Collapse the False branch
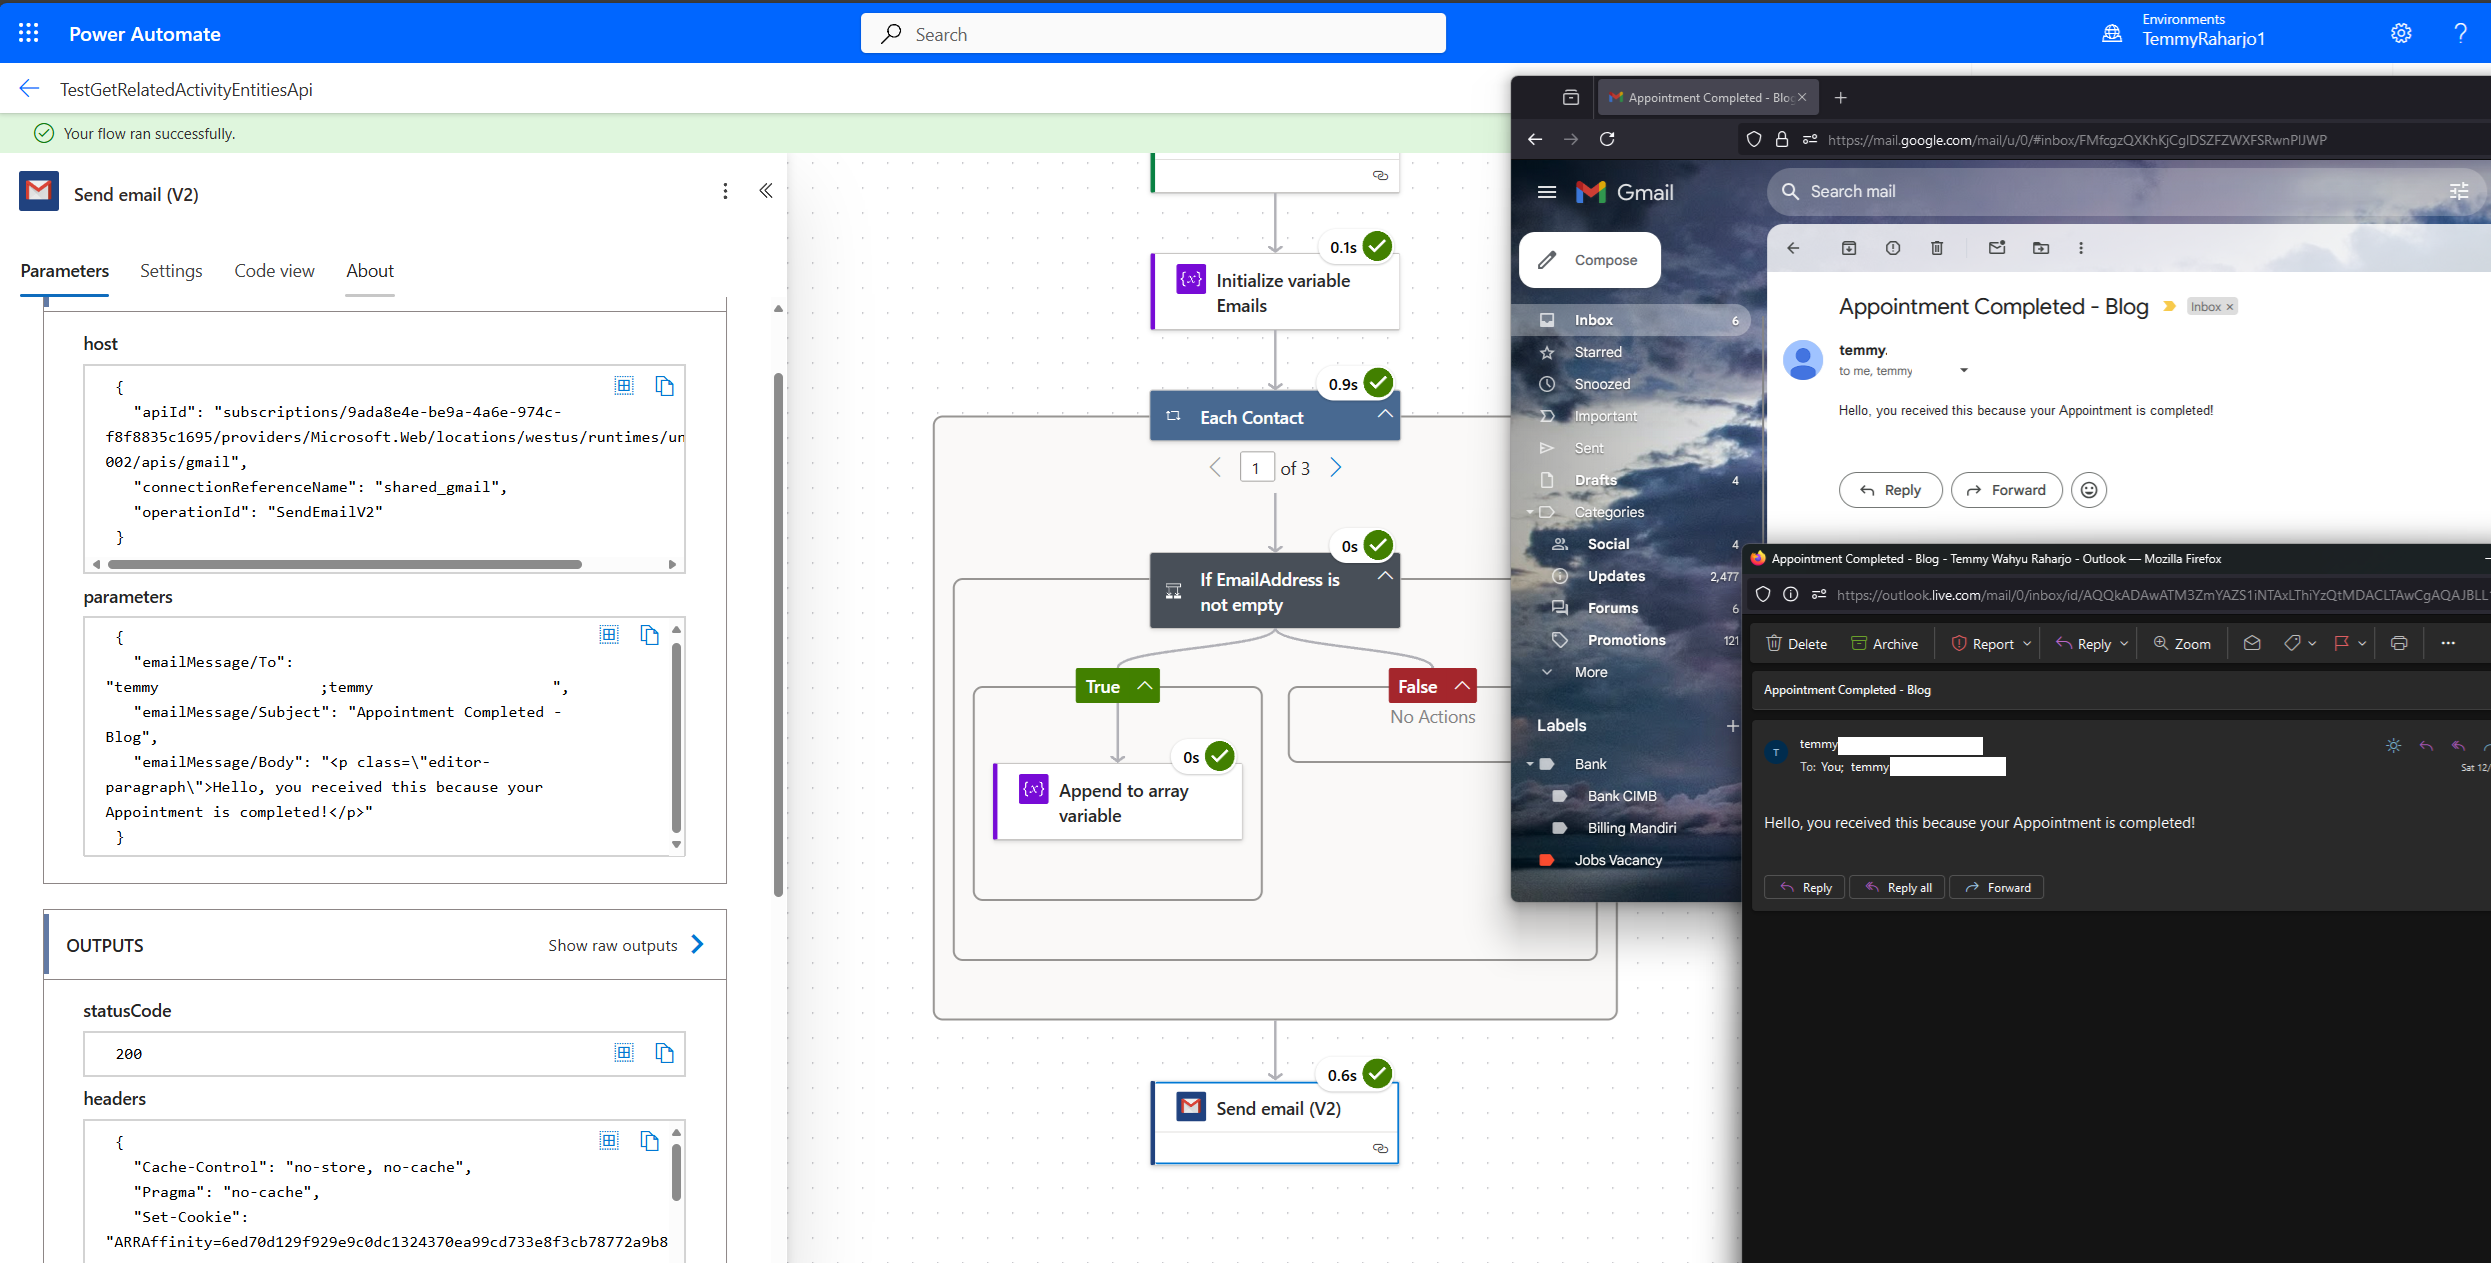Viewport: 2491px width, 1263px height. tap(1462, 686)
